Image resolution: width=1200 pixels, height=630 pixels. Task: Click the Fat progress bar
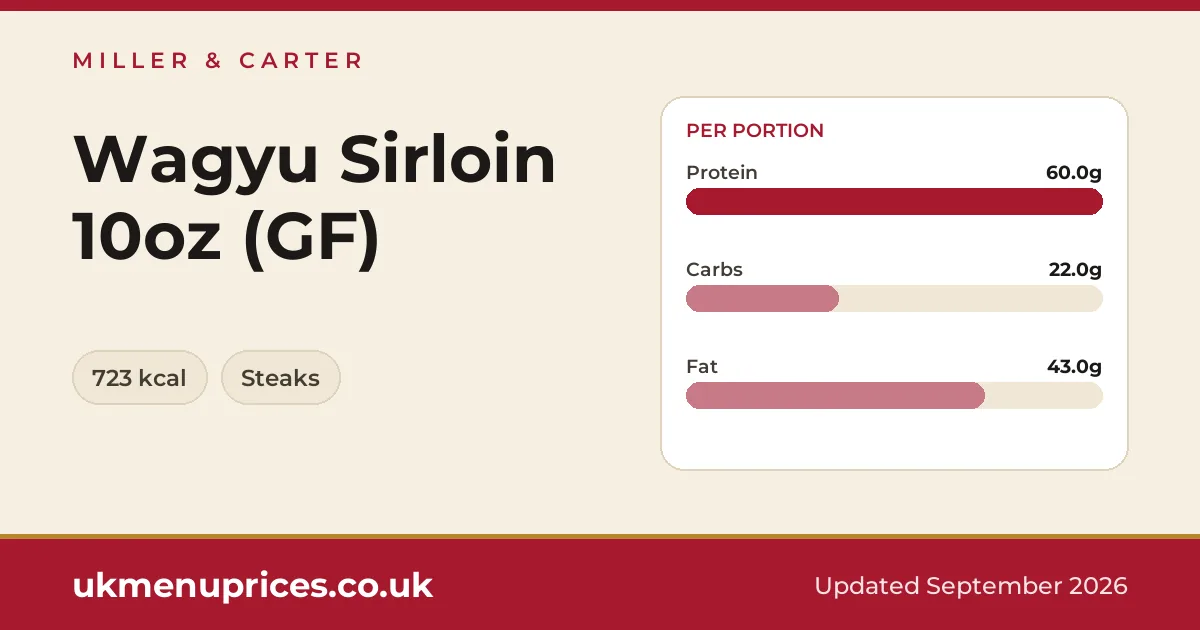click(x=894, y=395)
